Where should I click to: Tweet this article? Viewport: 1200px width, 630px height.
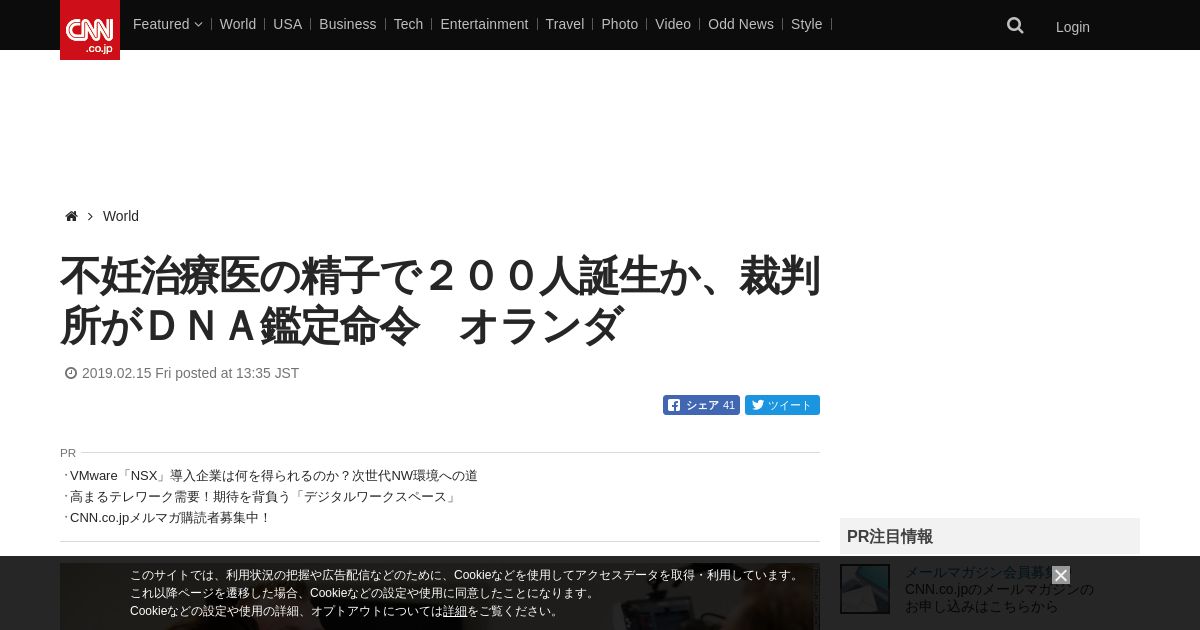782,405
